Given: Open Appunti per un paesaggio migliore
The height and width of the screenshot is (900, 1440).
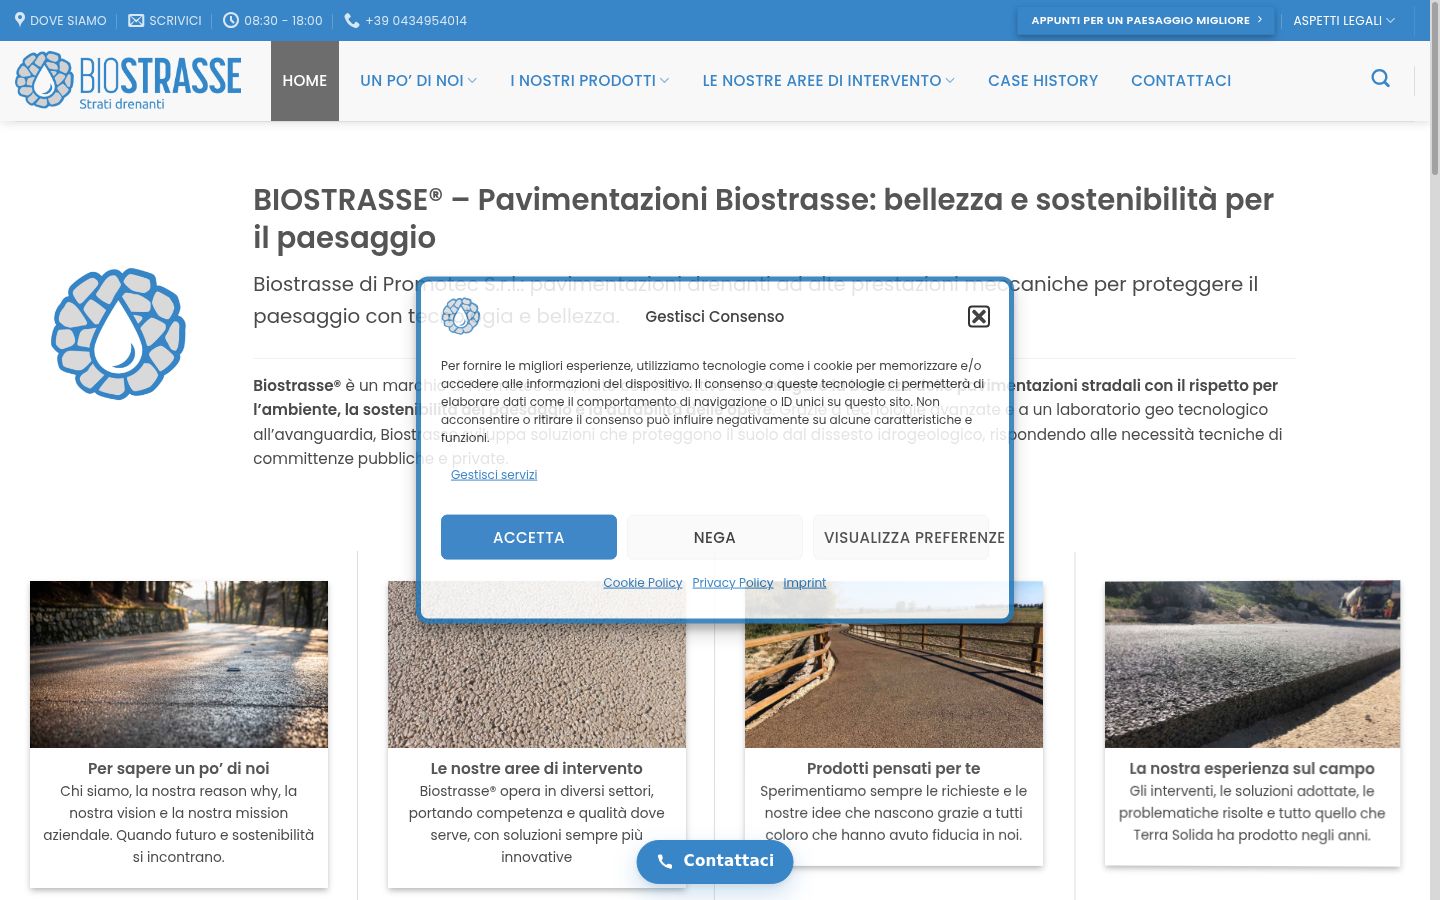Looking at the screenshot, I should (1146, 20).
